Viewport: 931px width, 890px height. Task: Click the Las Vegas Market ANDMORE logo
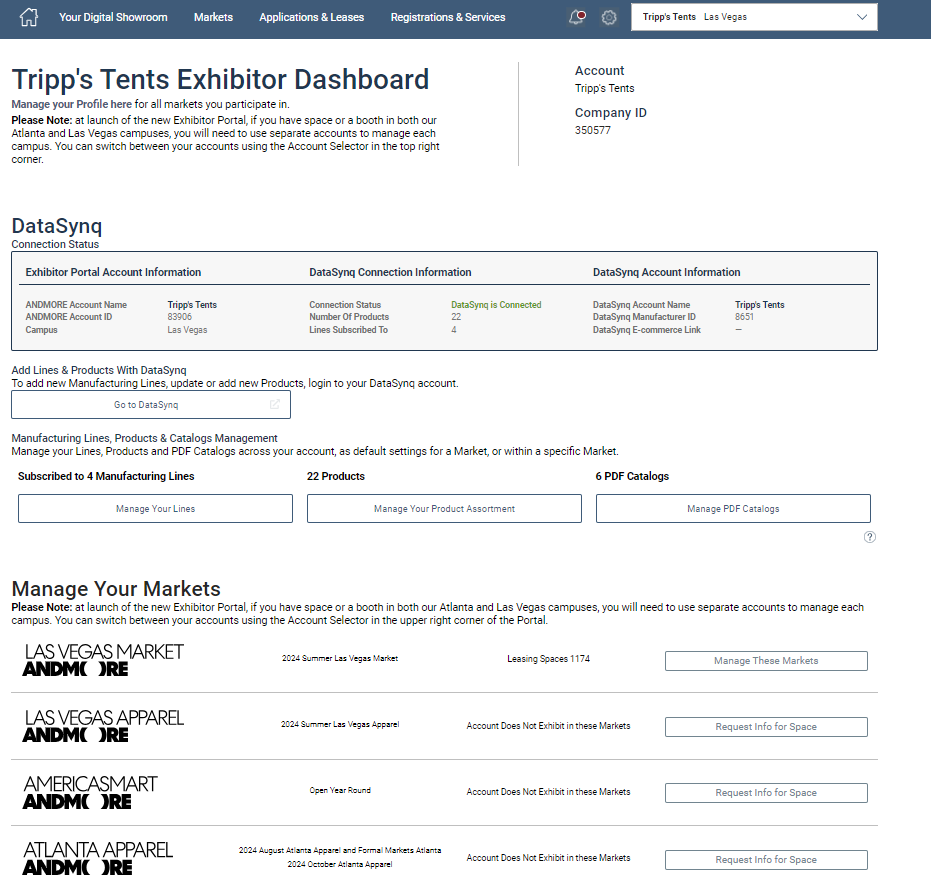coord(103,660)
